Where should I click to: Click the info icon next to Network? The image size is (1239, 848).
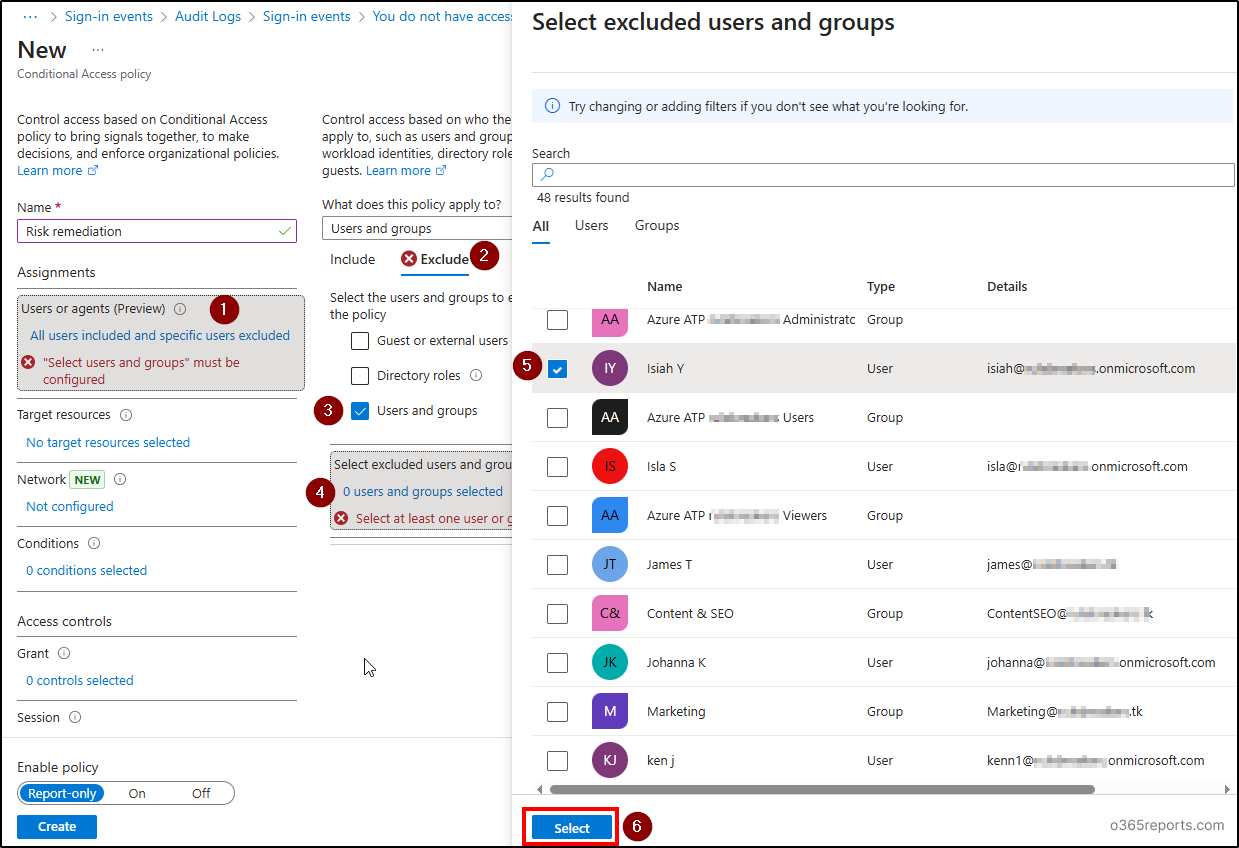(x=122, y=479)
